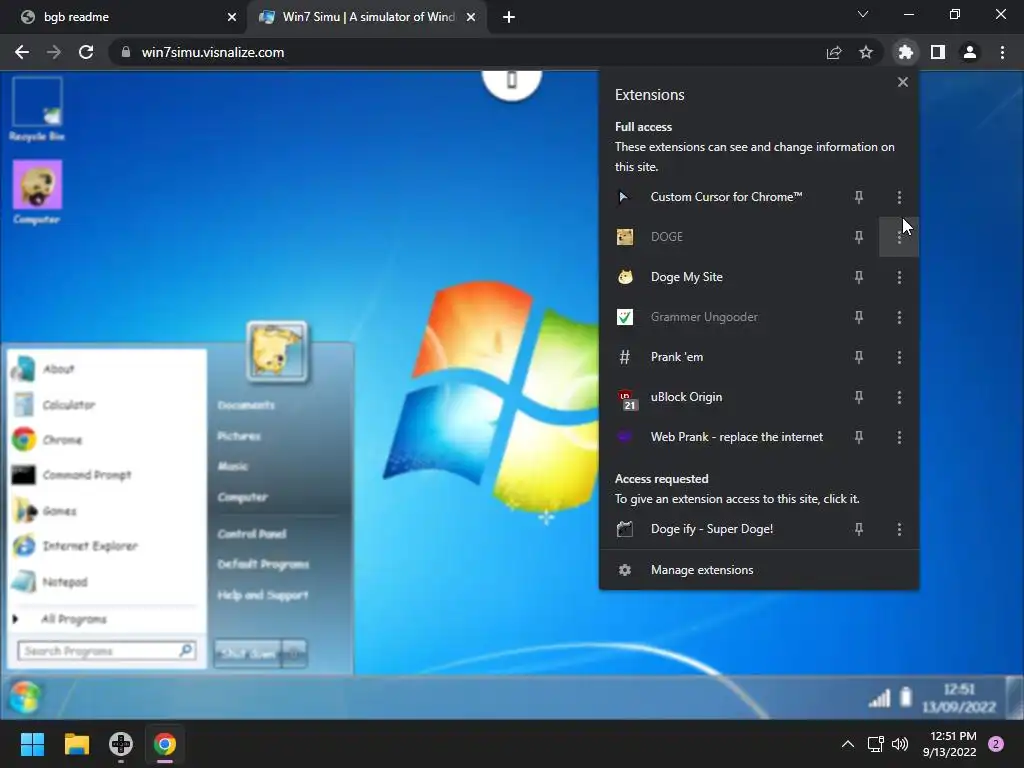Image resolution: width=1024 pixels, height=768 pixels.
Task: Open Manage extensions
Action: [x=759, y=570]
